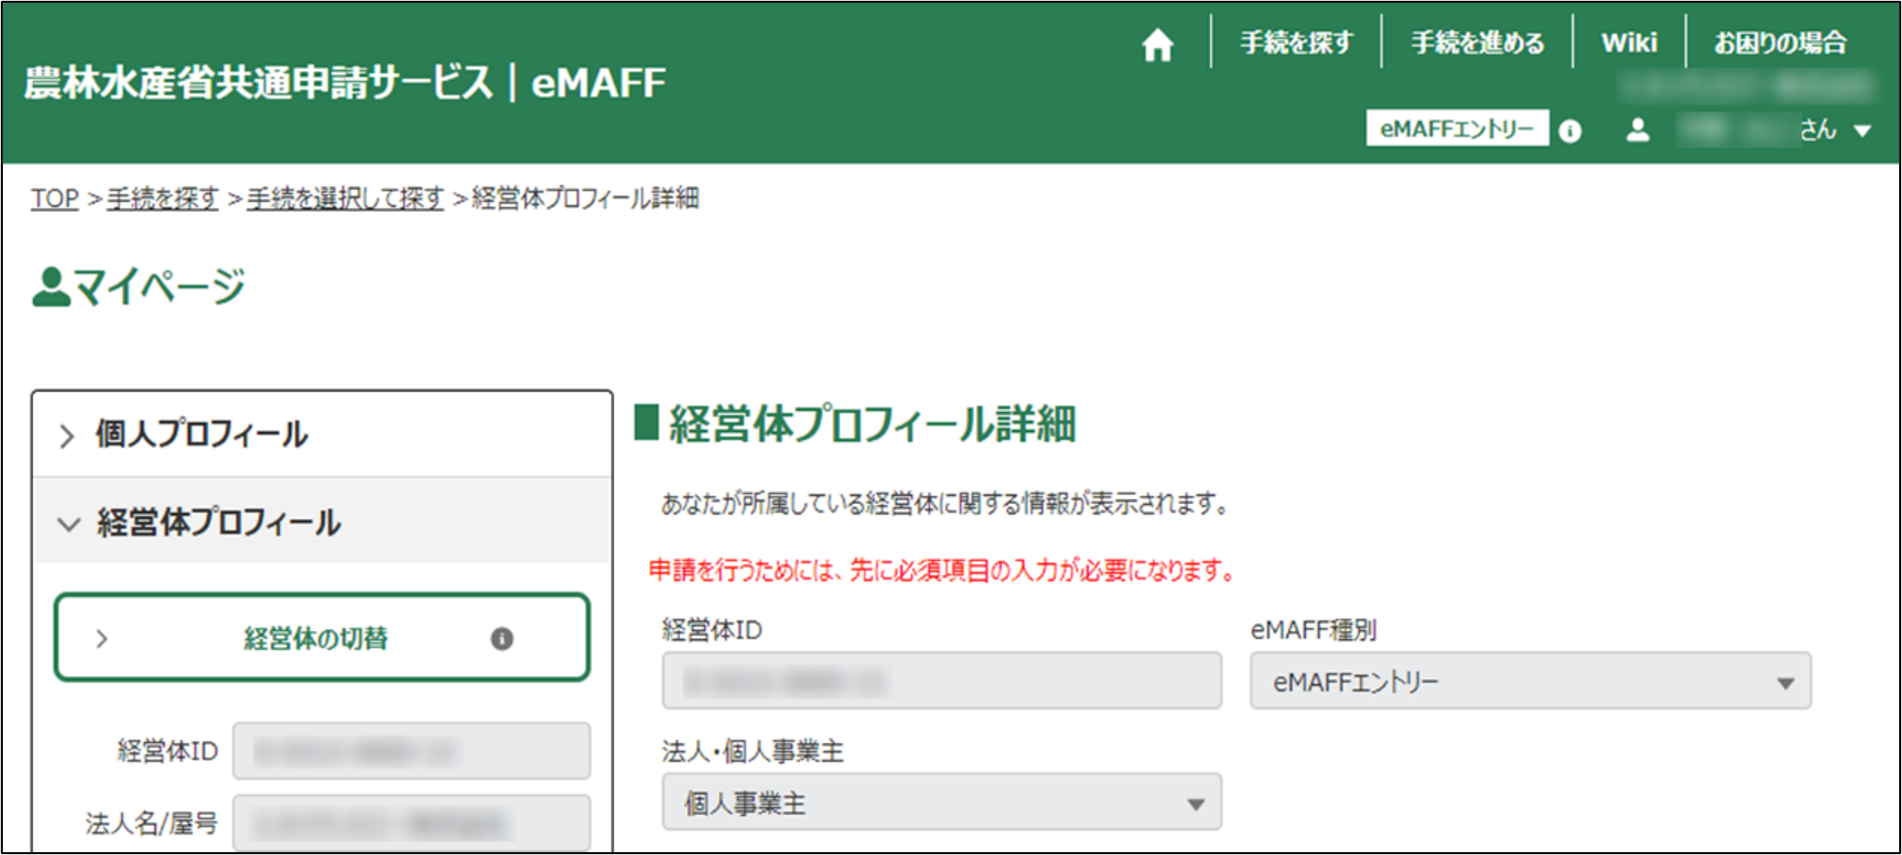Expand 個人プロフィール section
This screenshot has width=1902, height=855.
click(200, 435)
